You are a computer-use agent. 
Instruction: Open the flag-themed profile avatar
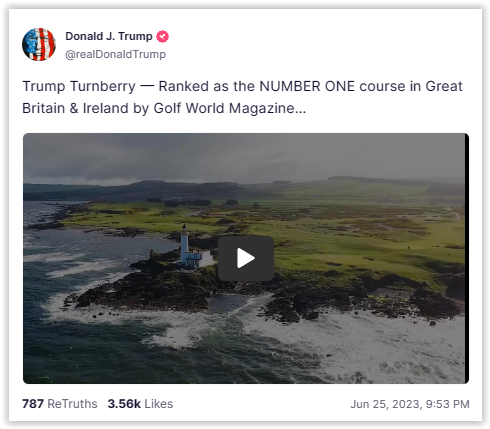point(39,45)
